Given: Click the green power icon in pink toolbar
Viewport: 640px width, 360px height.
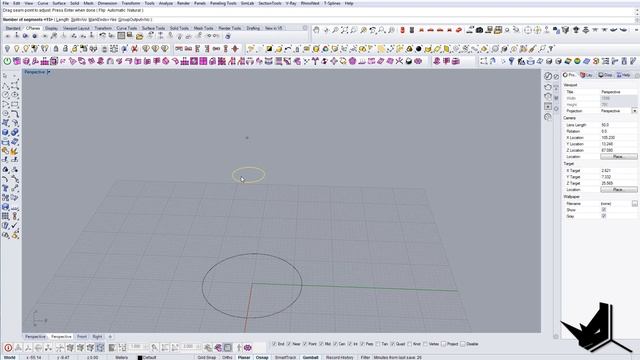Looking at the screenshot, I should click(7, 61).
